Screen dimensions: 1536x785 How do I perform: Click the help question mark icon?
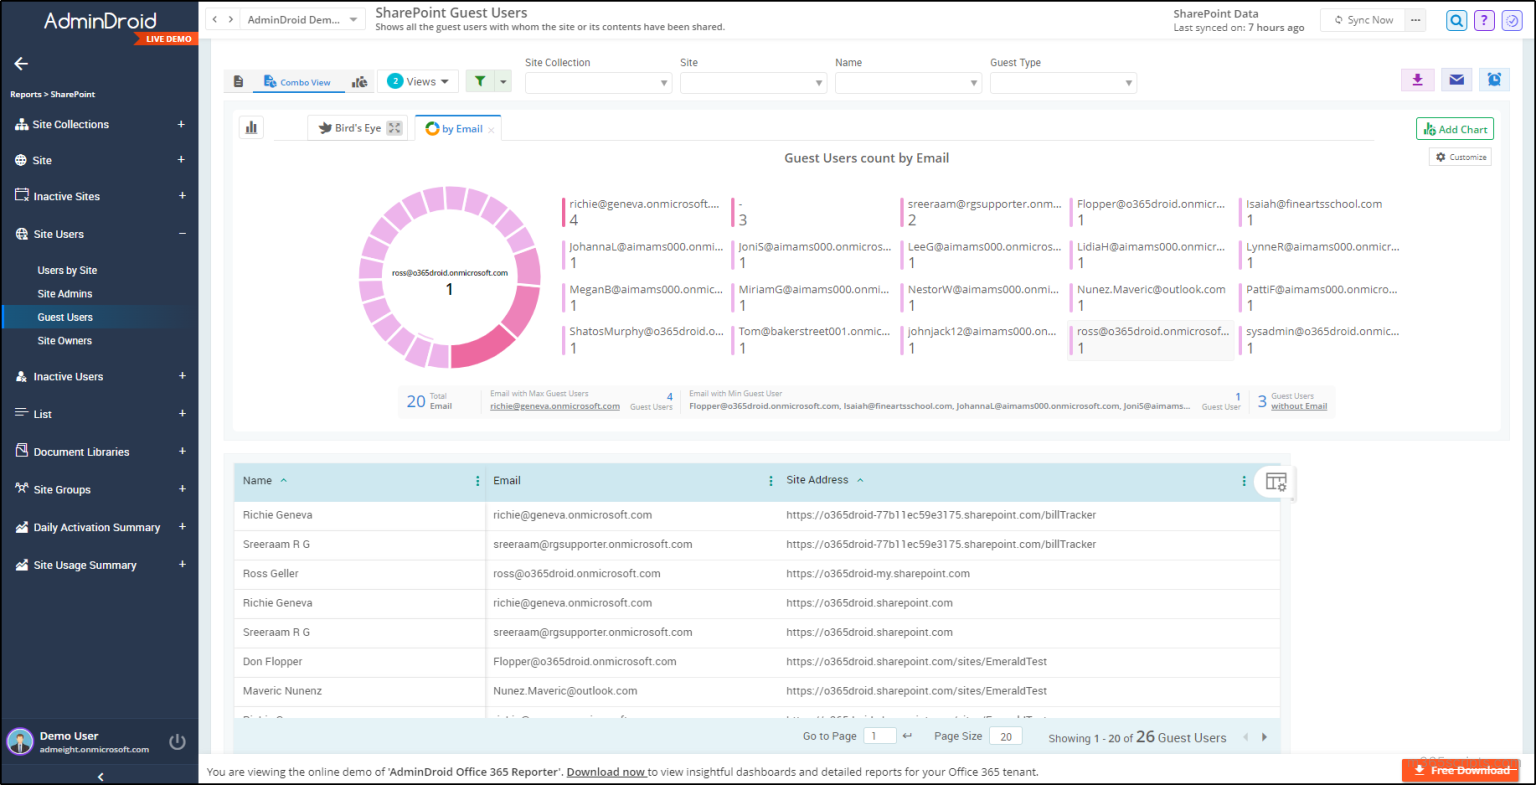click(1484, 20)
